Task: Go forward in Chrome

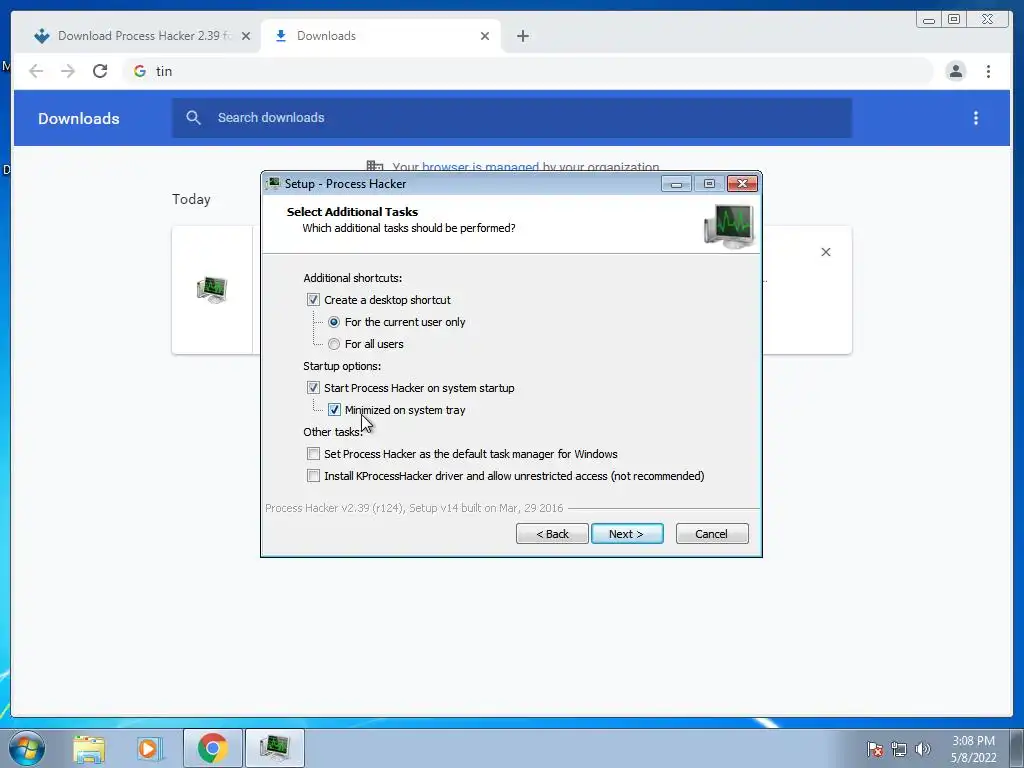Action: [68, 71]
